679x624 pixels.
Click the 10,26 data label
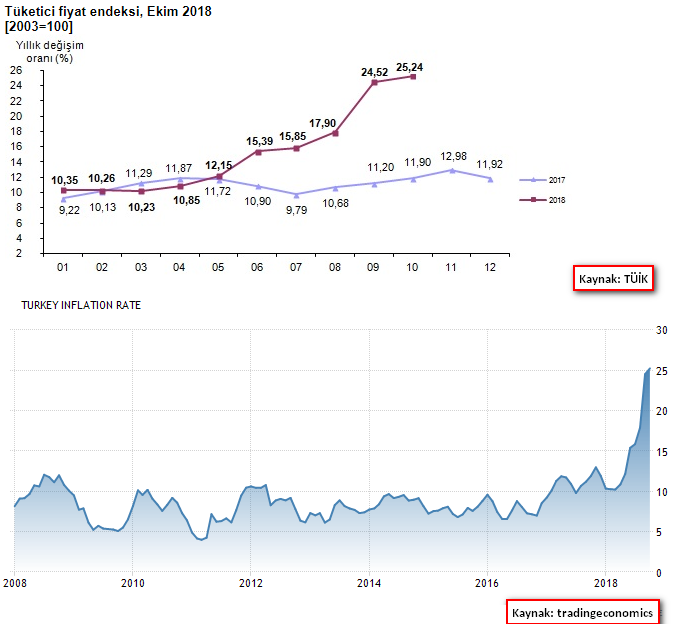101,178
